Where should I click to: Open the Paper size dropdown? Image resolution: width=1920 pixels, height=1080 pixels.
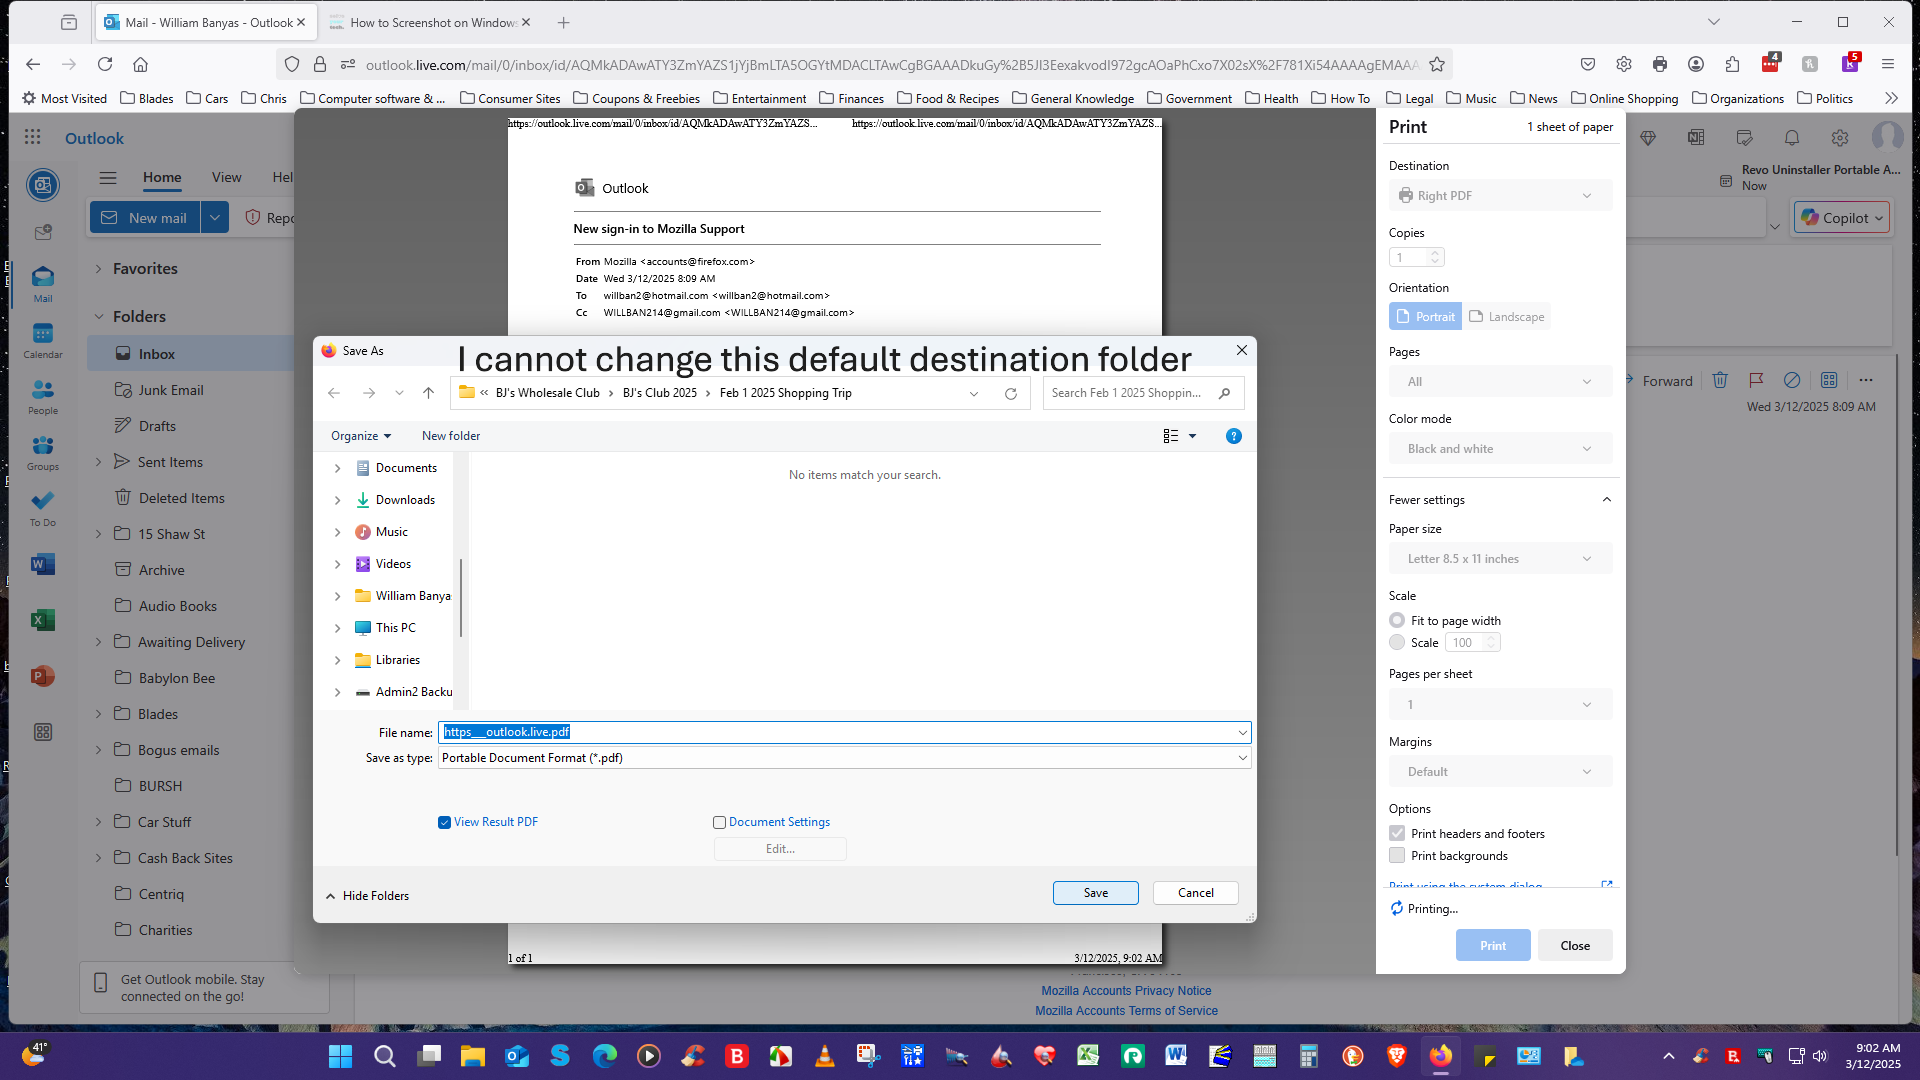(1500, 559)
